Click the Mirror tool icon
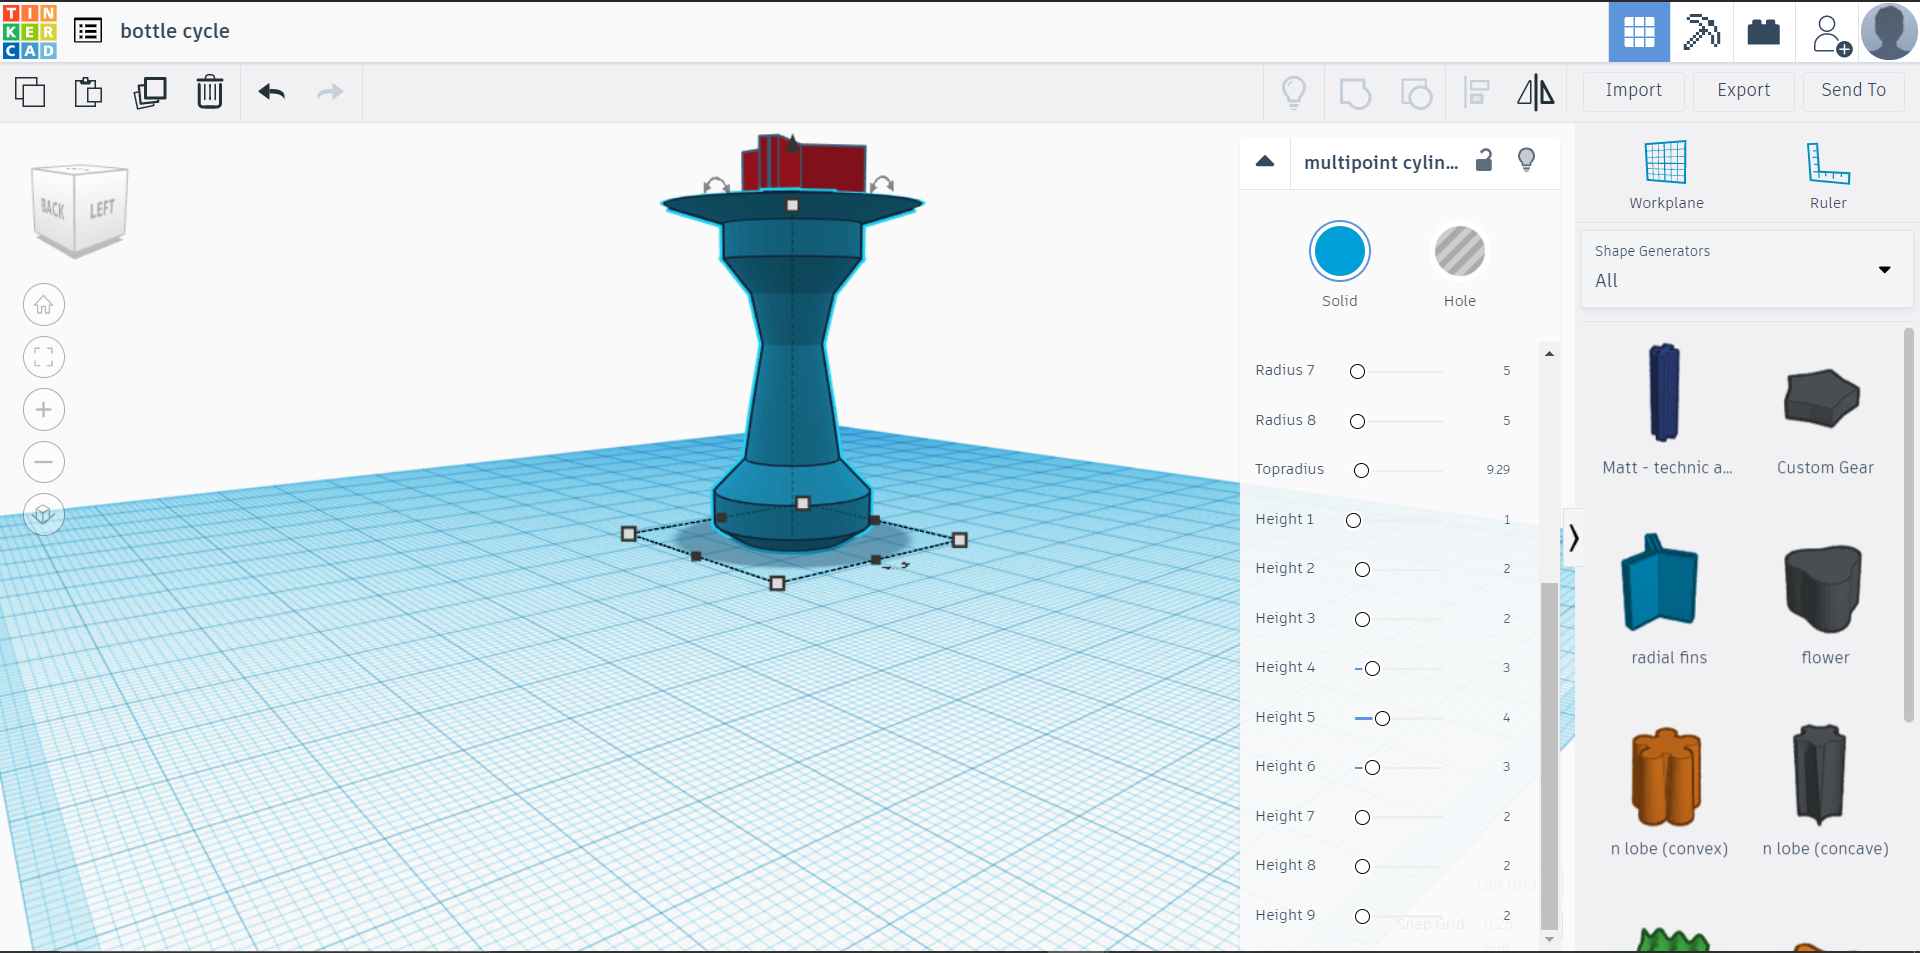The image size is (1920, 953). pyautogui.click(x=1535, y=92)
